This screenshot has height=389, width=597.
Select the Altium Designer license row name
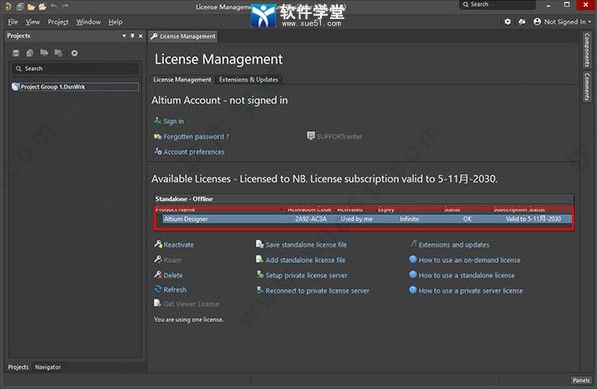tap(186, 219)
